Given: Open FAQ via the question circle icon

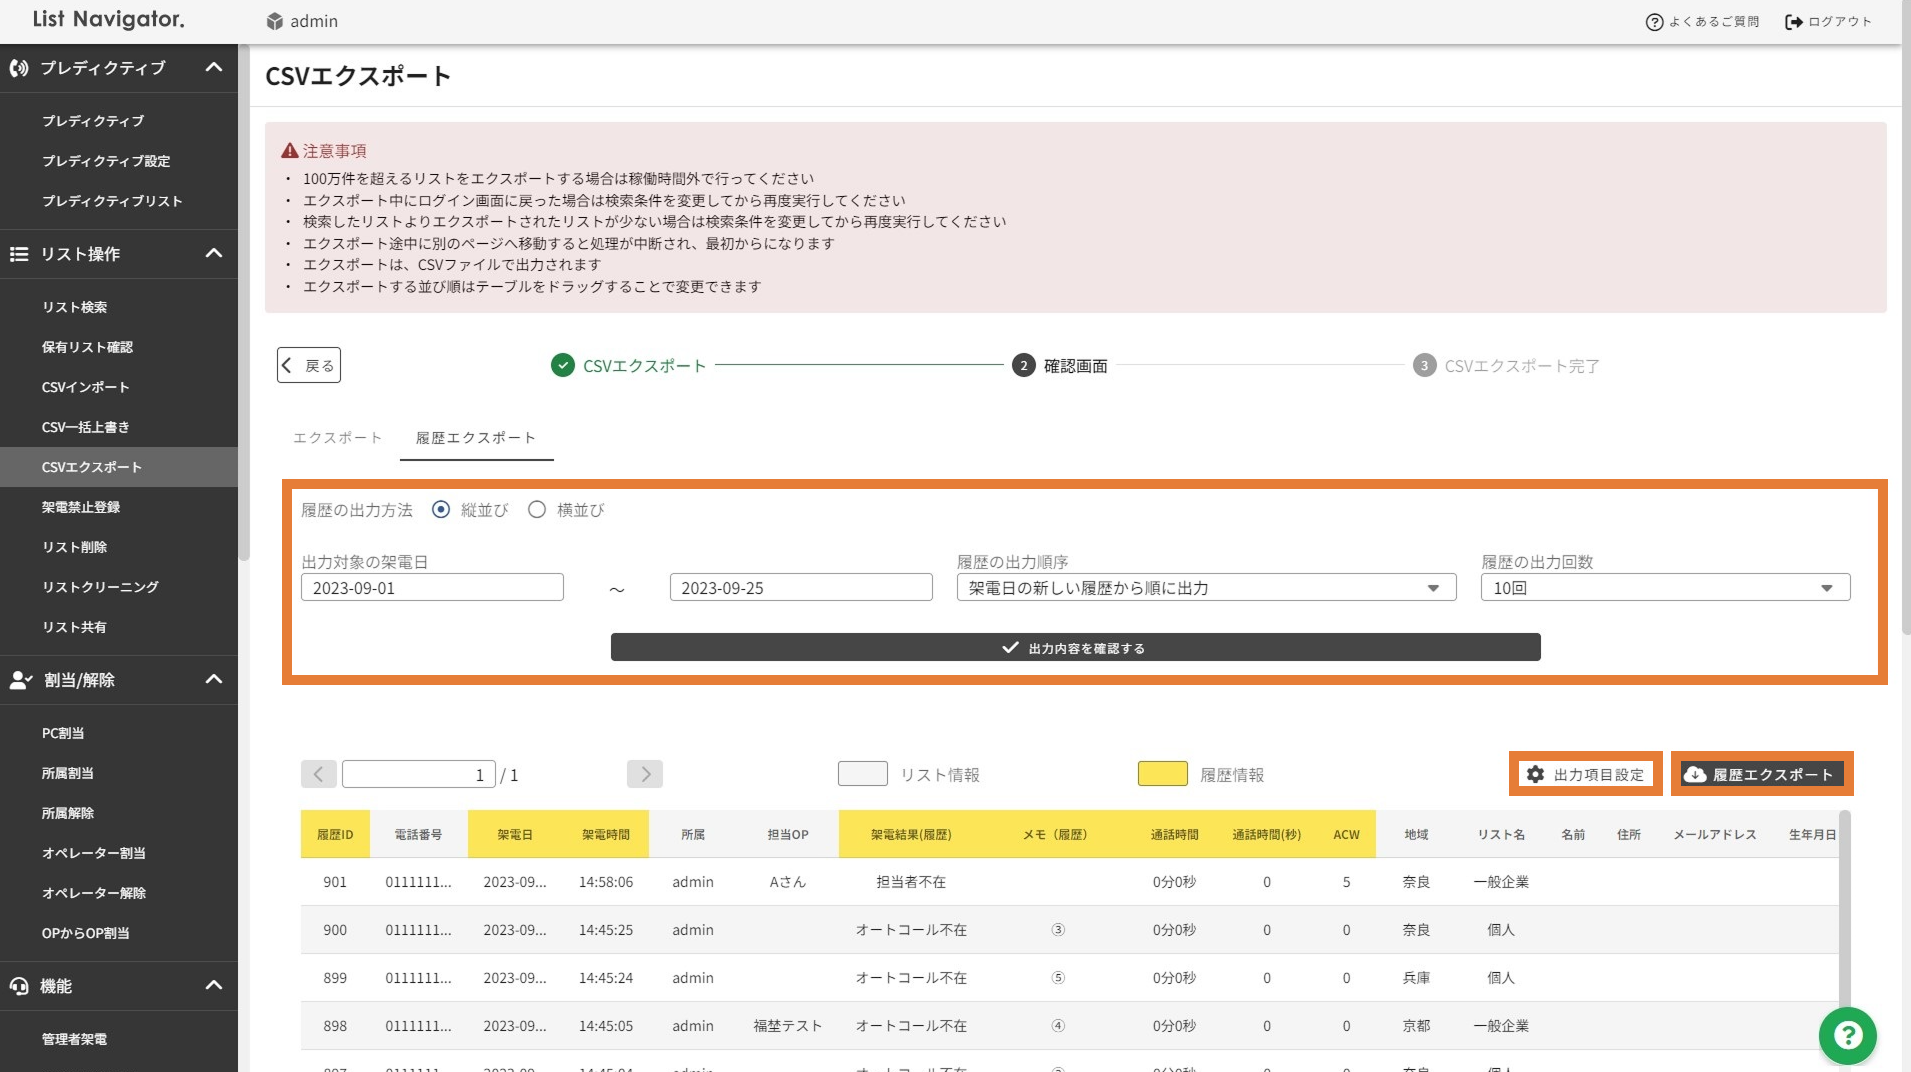Looking at the screenshot, I should point(1654,22).
